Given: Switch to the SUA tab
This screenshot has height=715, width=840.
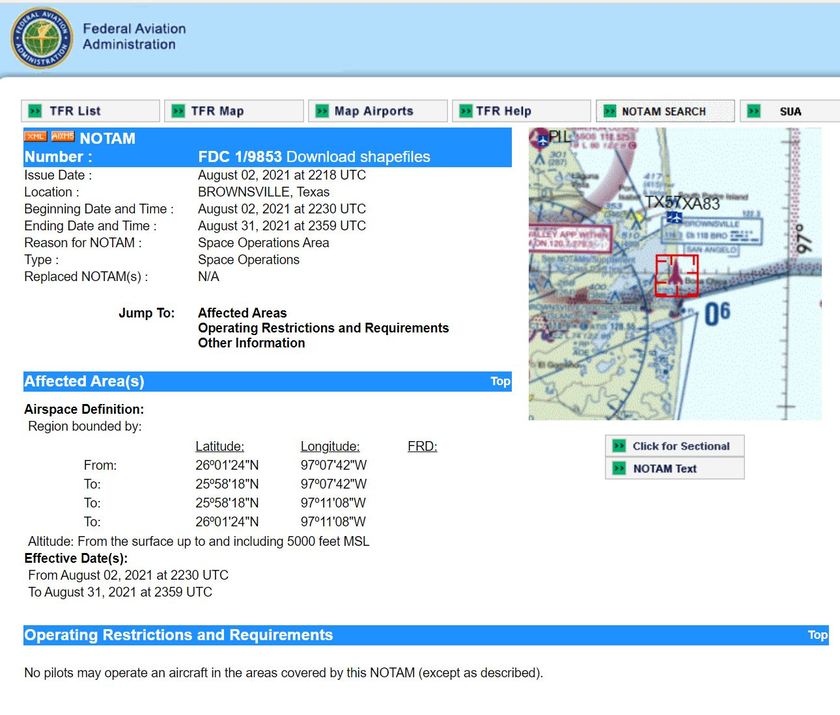Looking at the screenshot, I should click(790, 111).
